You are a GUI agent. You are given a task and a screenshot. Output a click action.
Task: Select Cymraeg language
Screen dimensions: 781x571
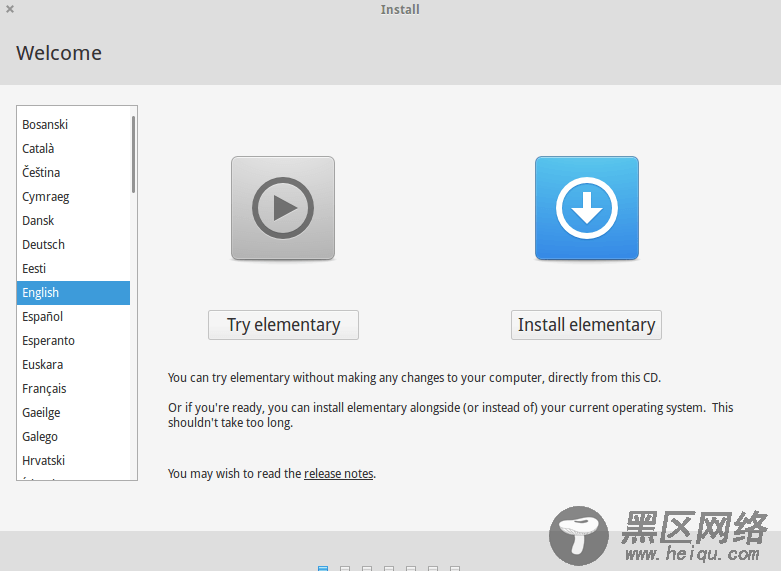tap(73, 197)
